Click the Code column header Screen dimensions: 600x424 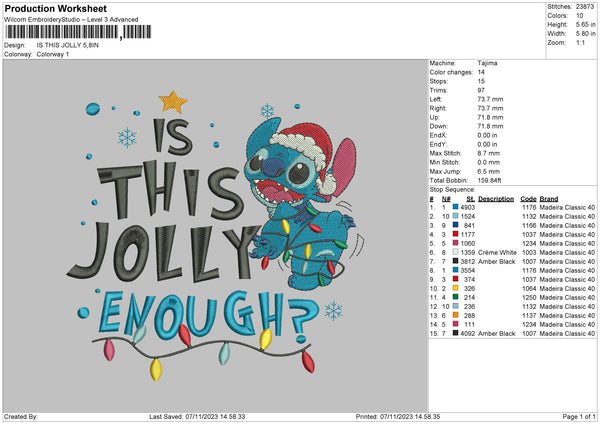point(528,199)
